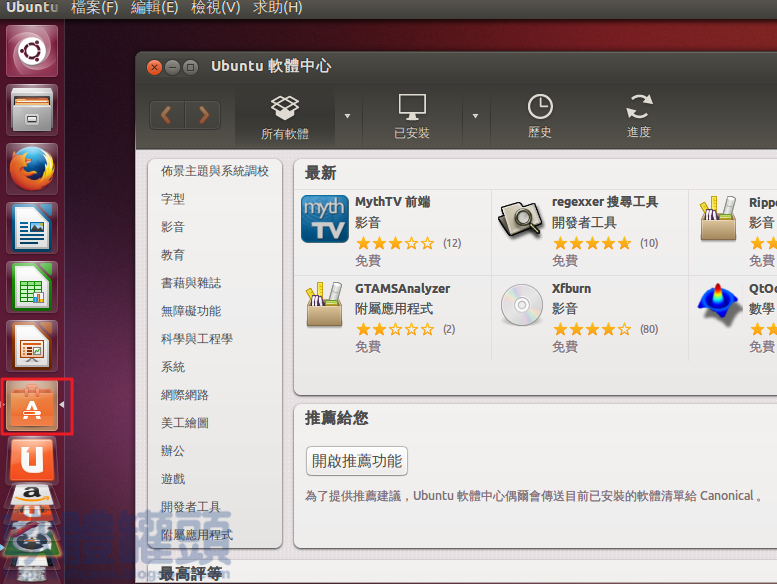Close the Ubuntu Software Center window
The image size is (777, 584).
[x=155, y=67]
